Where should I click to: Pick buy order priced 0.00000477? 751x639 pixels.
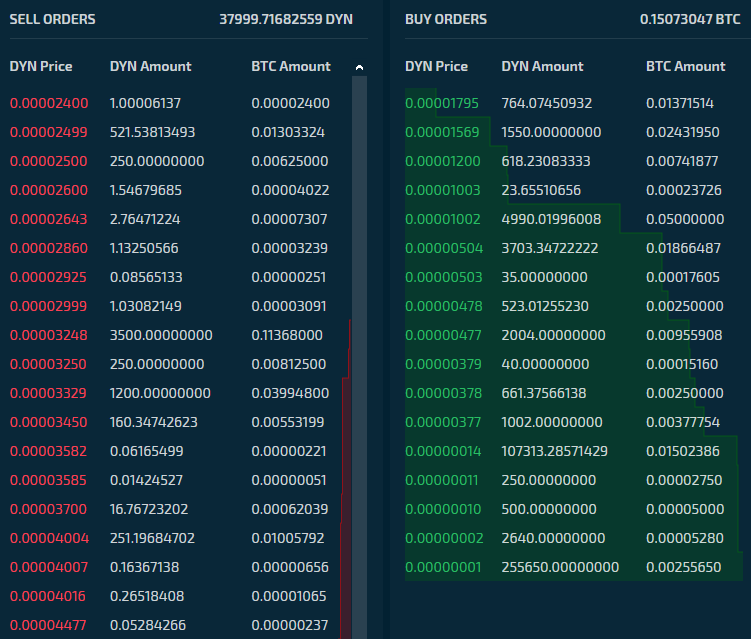[443, 335]
